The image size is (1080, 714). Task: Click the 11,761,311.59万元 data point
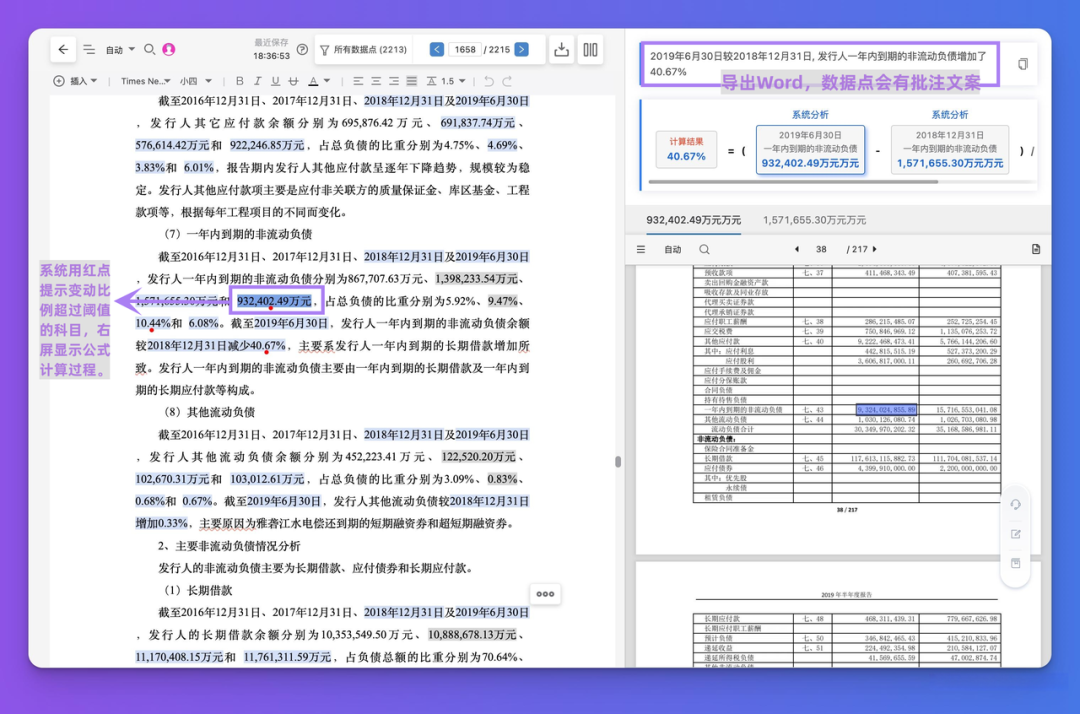[x=287, y=657]
